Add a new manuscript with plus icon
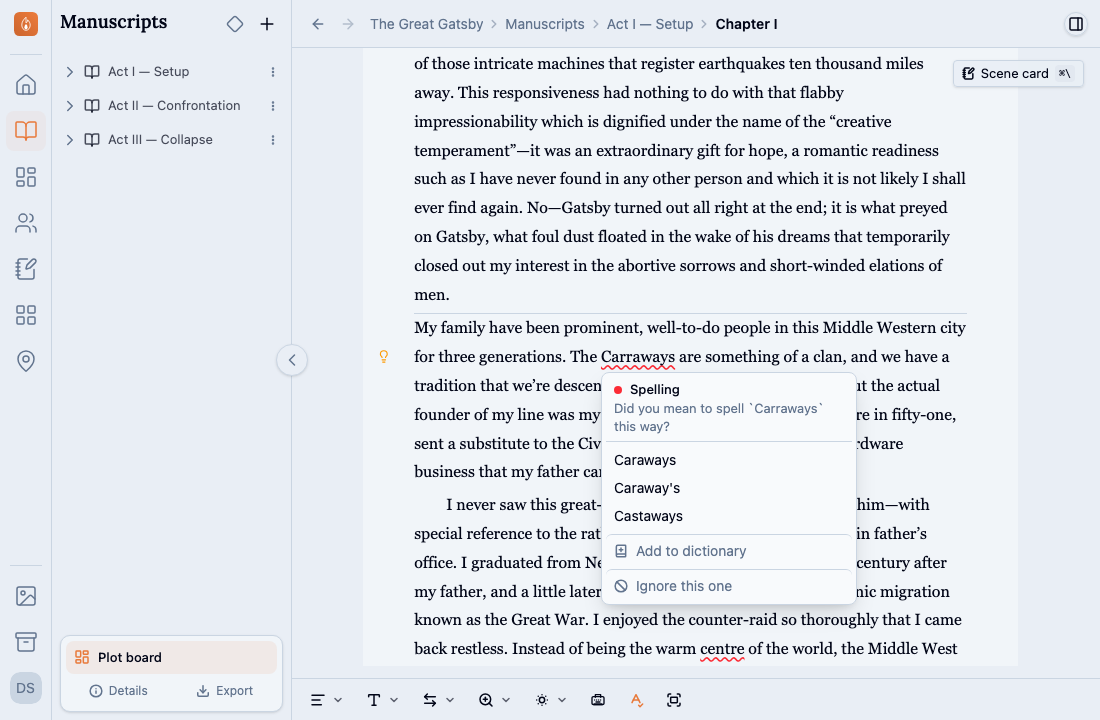 tap(267, 24)
